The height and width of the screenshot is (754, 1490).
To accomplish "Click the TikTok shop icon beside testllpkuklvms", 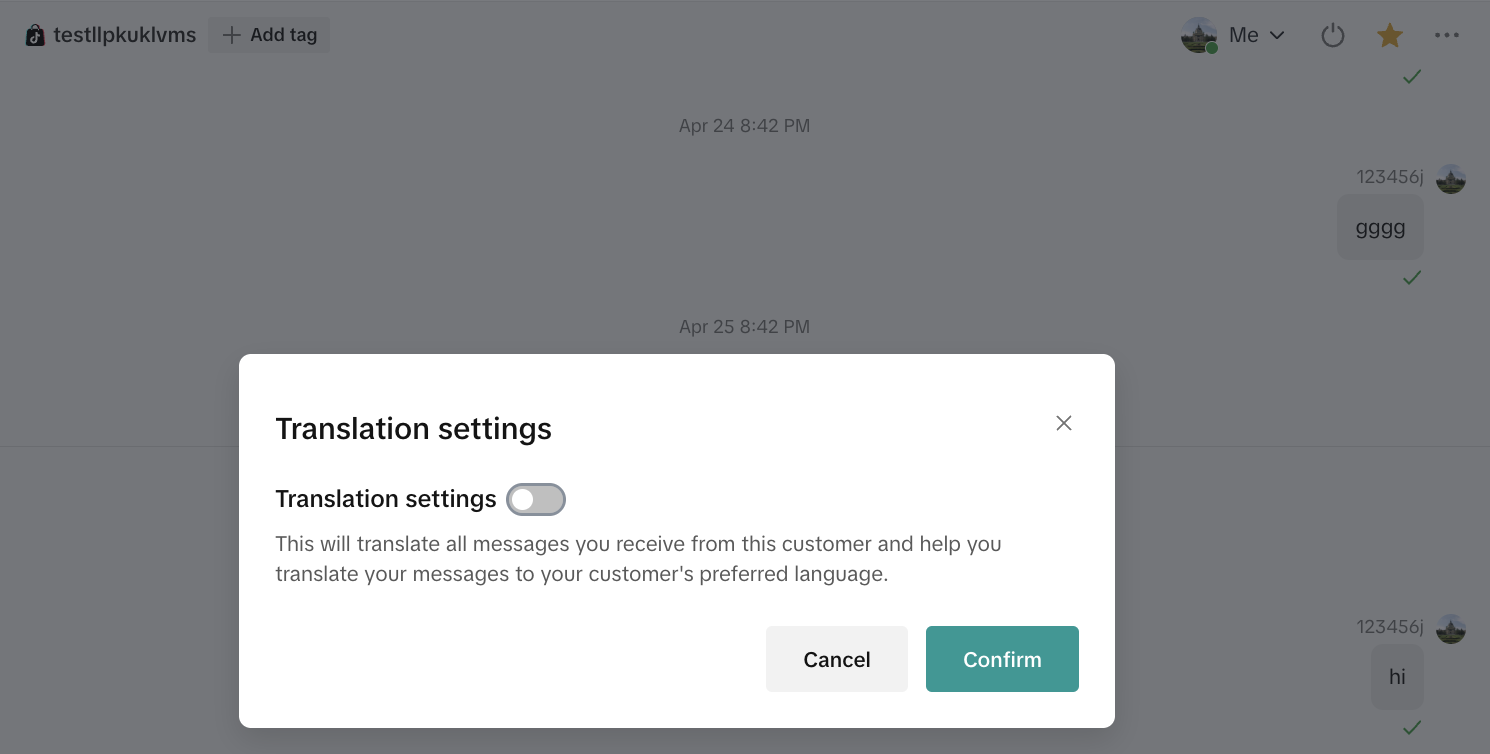I will point(35,35).
